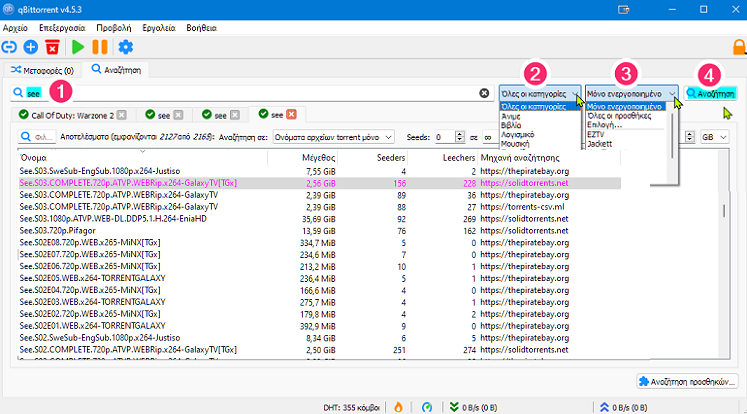Image resolution: width=747 pixels, height=414 pixels.
Task: Click the size maximum stepper arrows
Action: [x=689, y=137]
